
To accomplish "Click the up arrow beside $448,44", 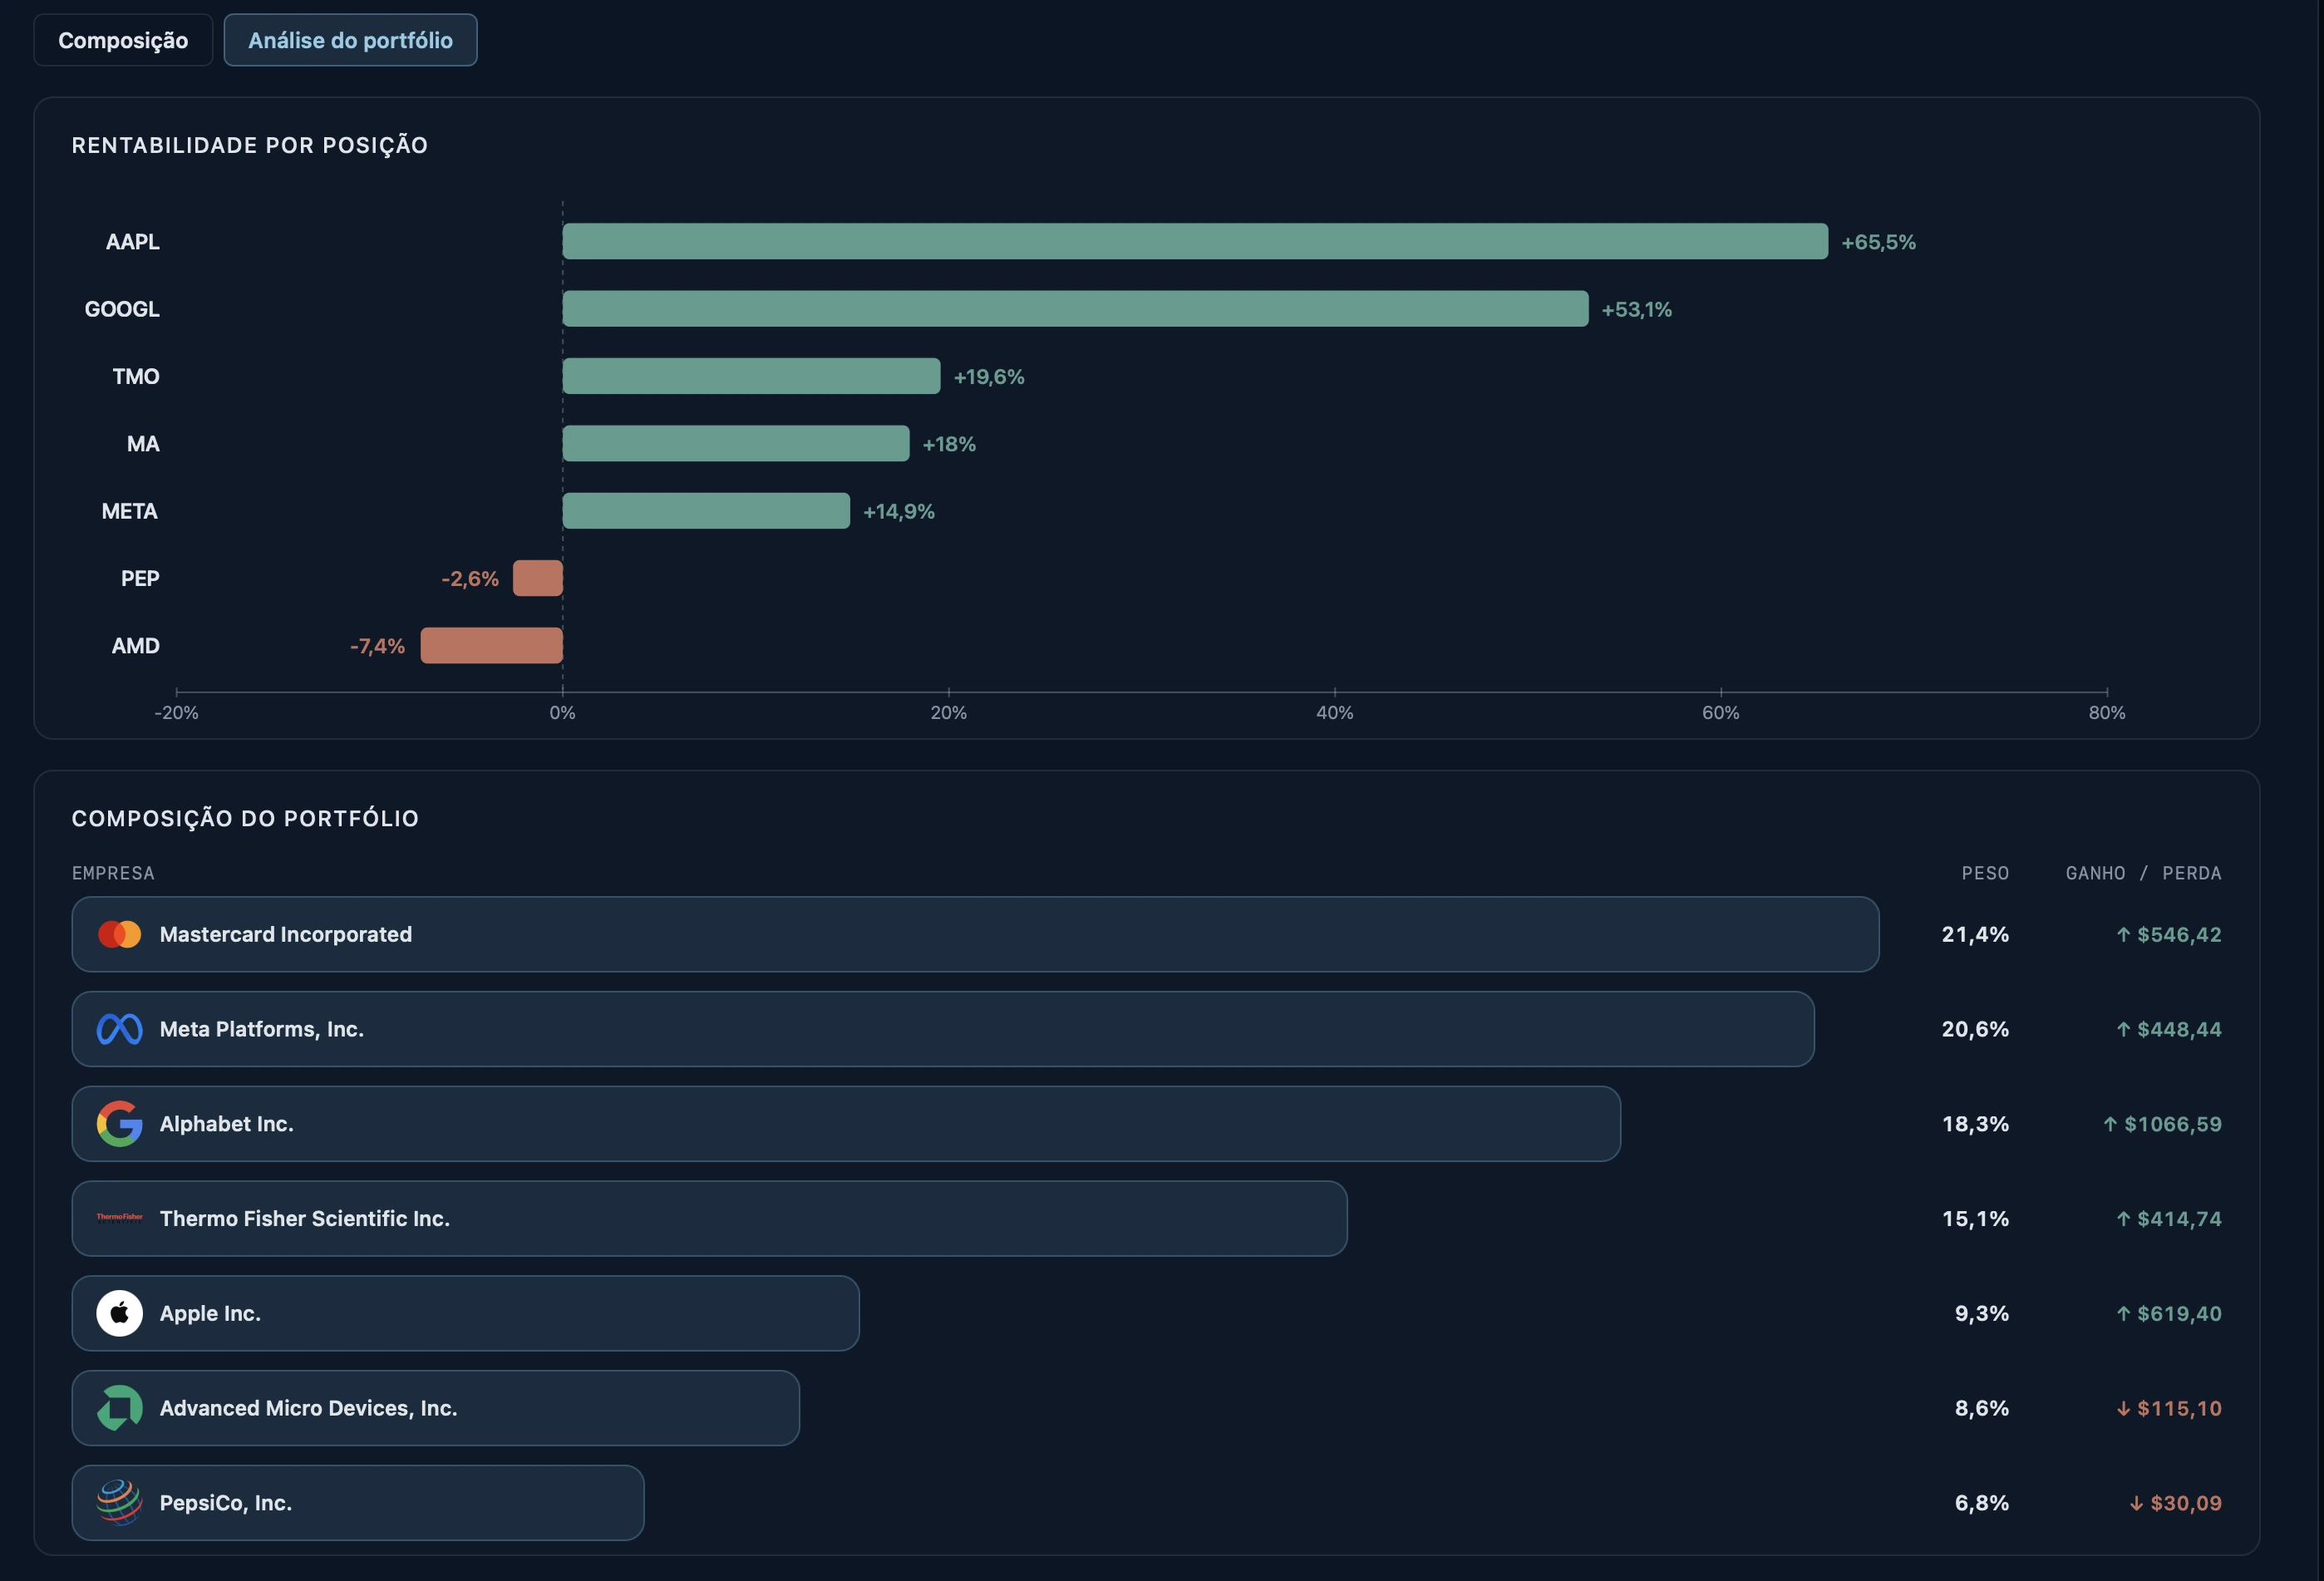I will click(x=2123, y=1029).
